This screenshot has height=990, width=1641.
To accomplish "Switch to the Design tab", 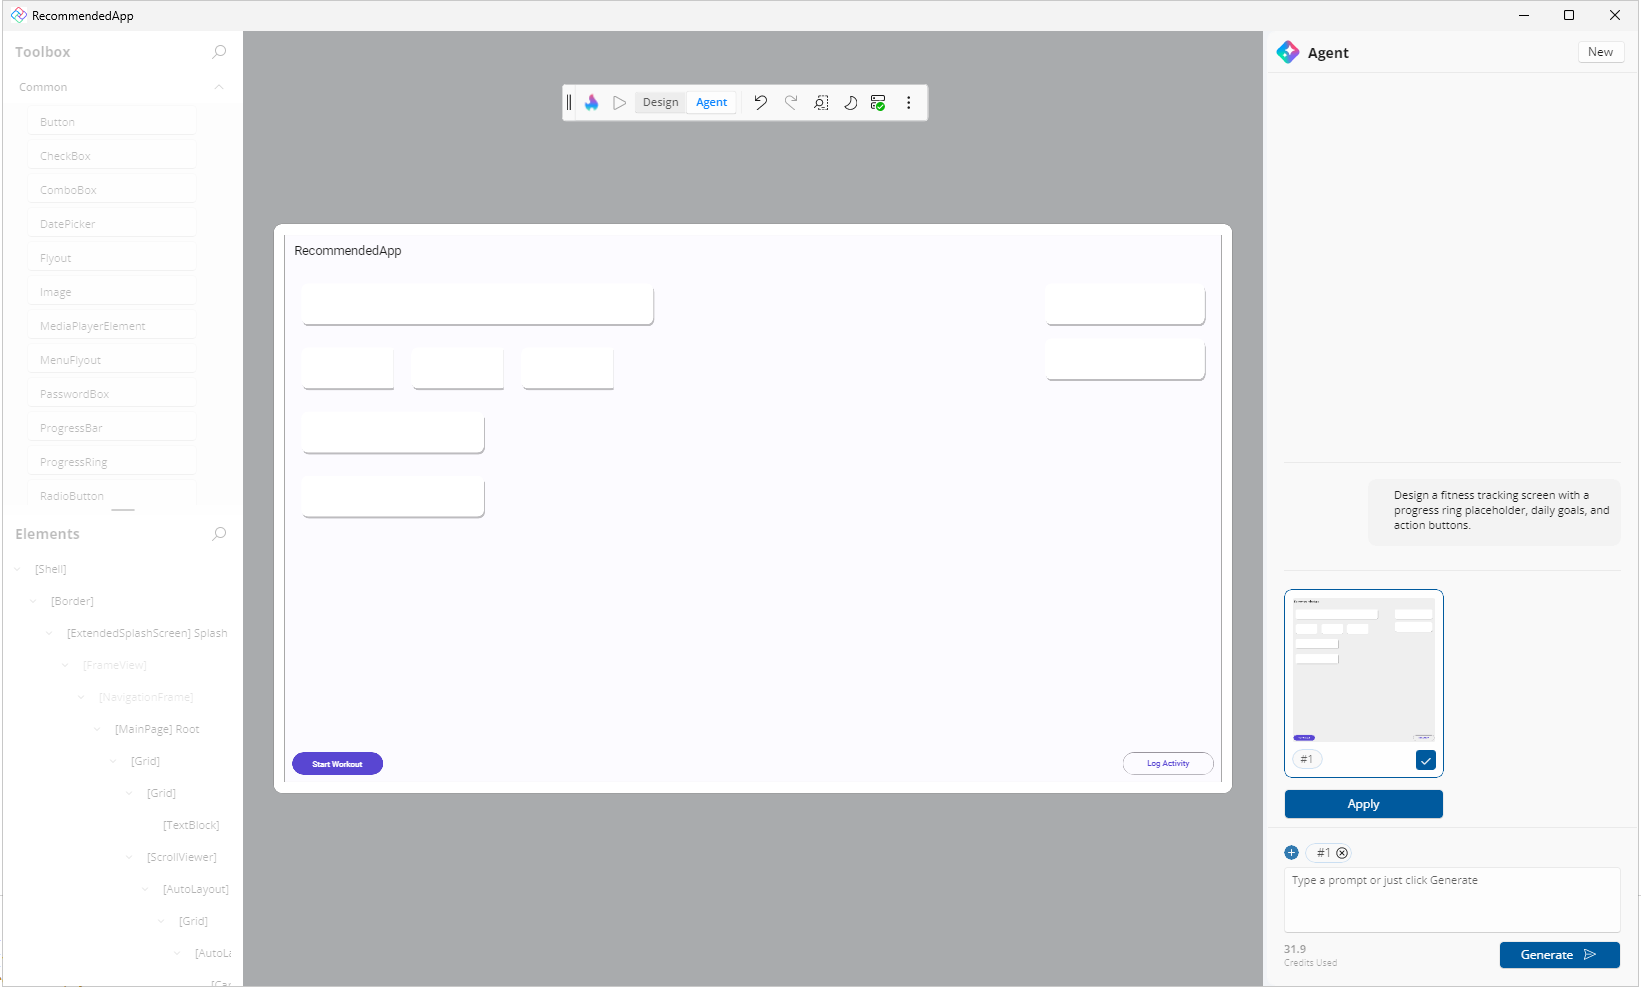I will pyautogui.click(x=660, y=103).
